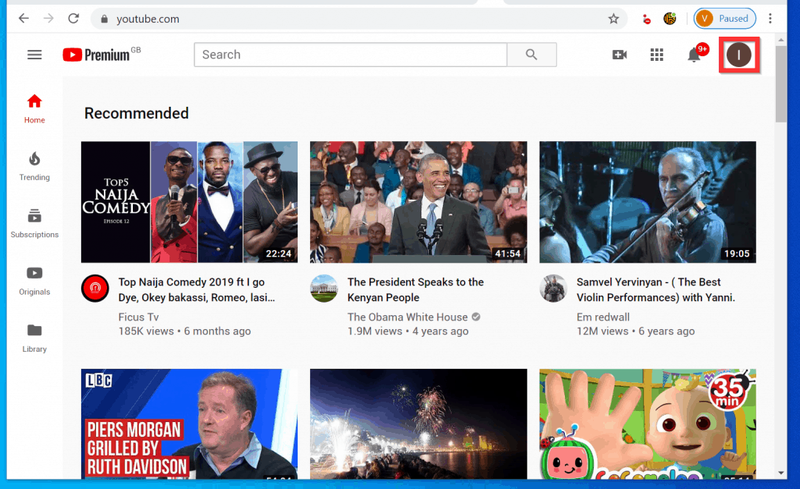This screenshot has width=800, height=489.
Task: Open the YouTube apps grid
Action: click(657, 55)
